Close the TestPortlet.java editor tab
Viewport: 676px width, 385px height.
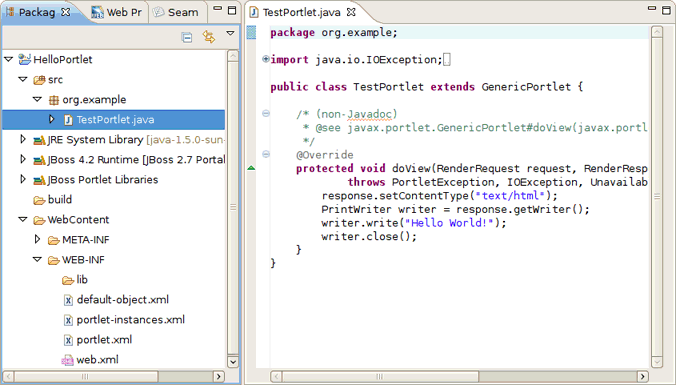coord(351,12)
